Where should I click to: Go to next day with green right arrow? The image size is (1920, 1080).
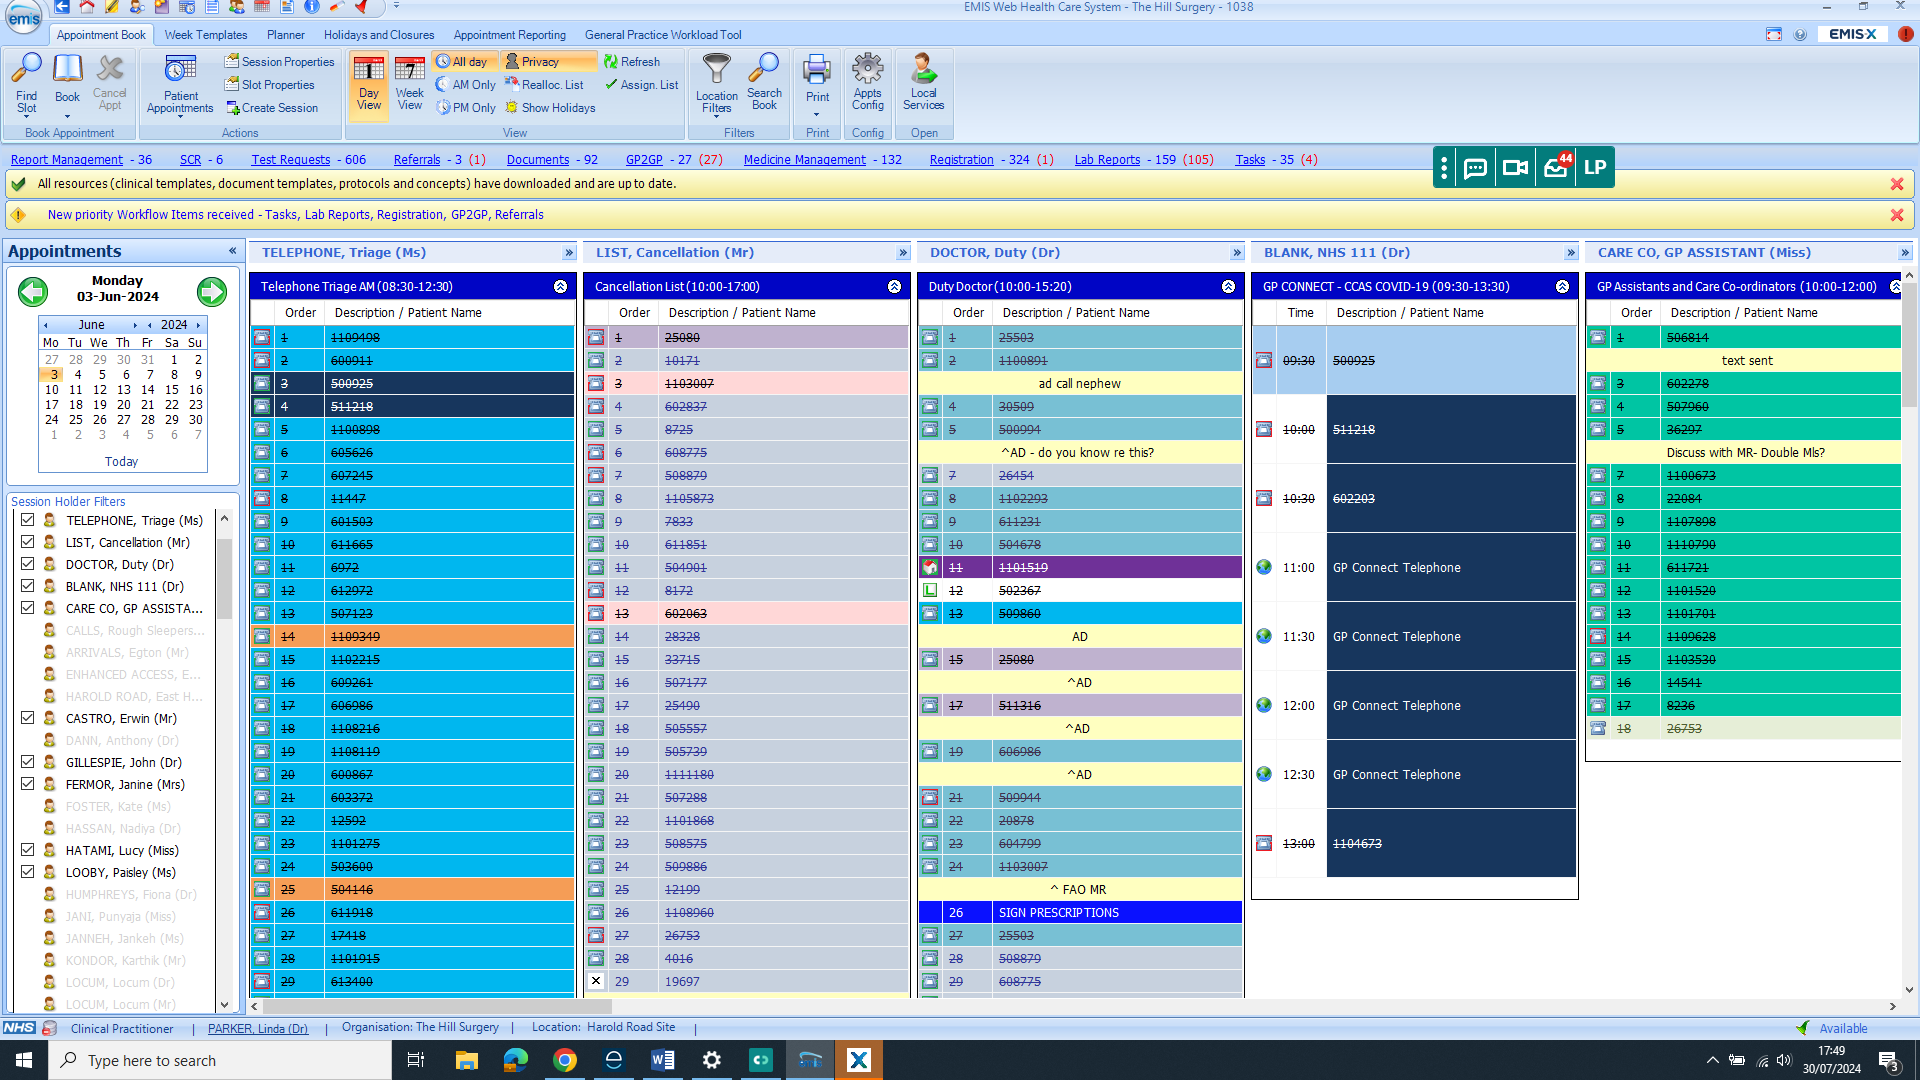[212, 291]
